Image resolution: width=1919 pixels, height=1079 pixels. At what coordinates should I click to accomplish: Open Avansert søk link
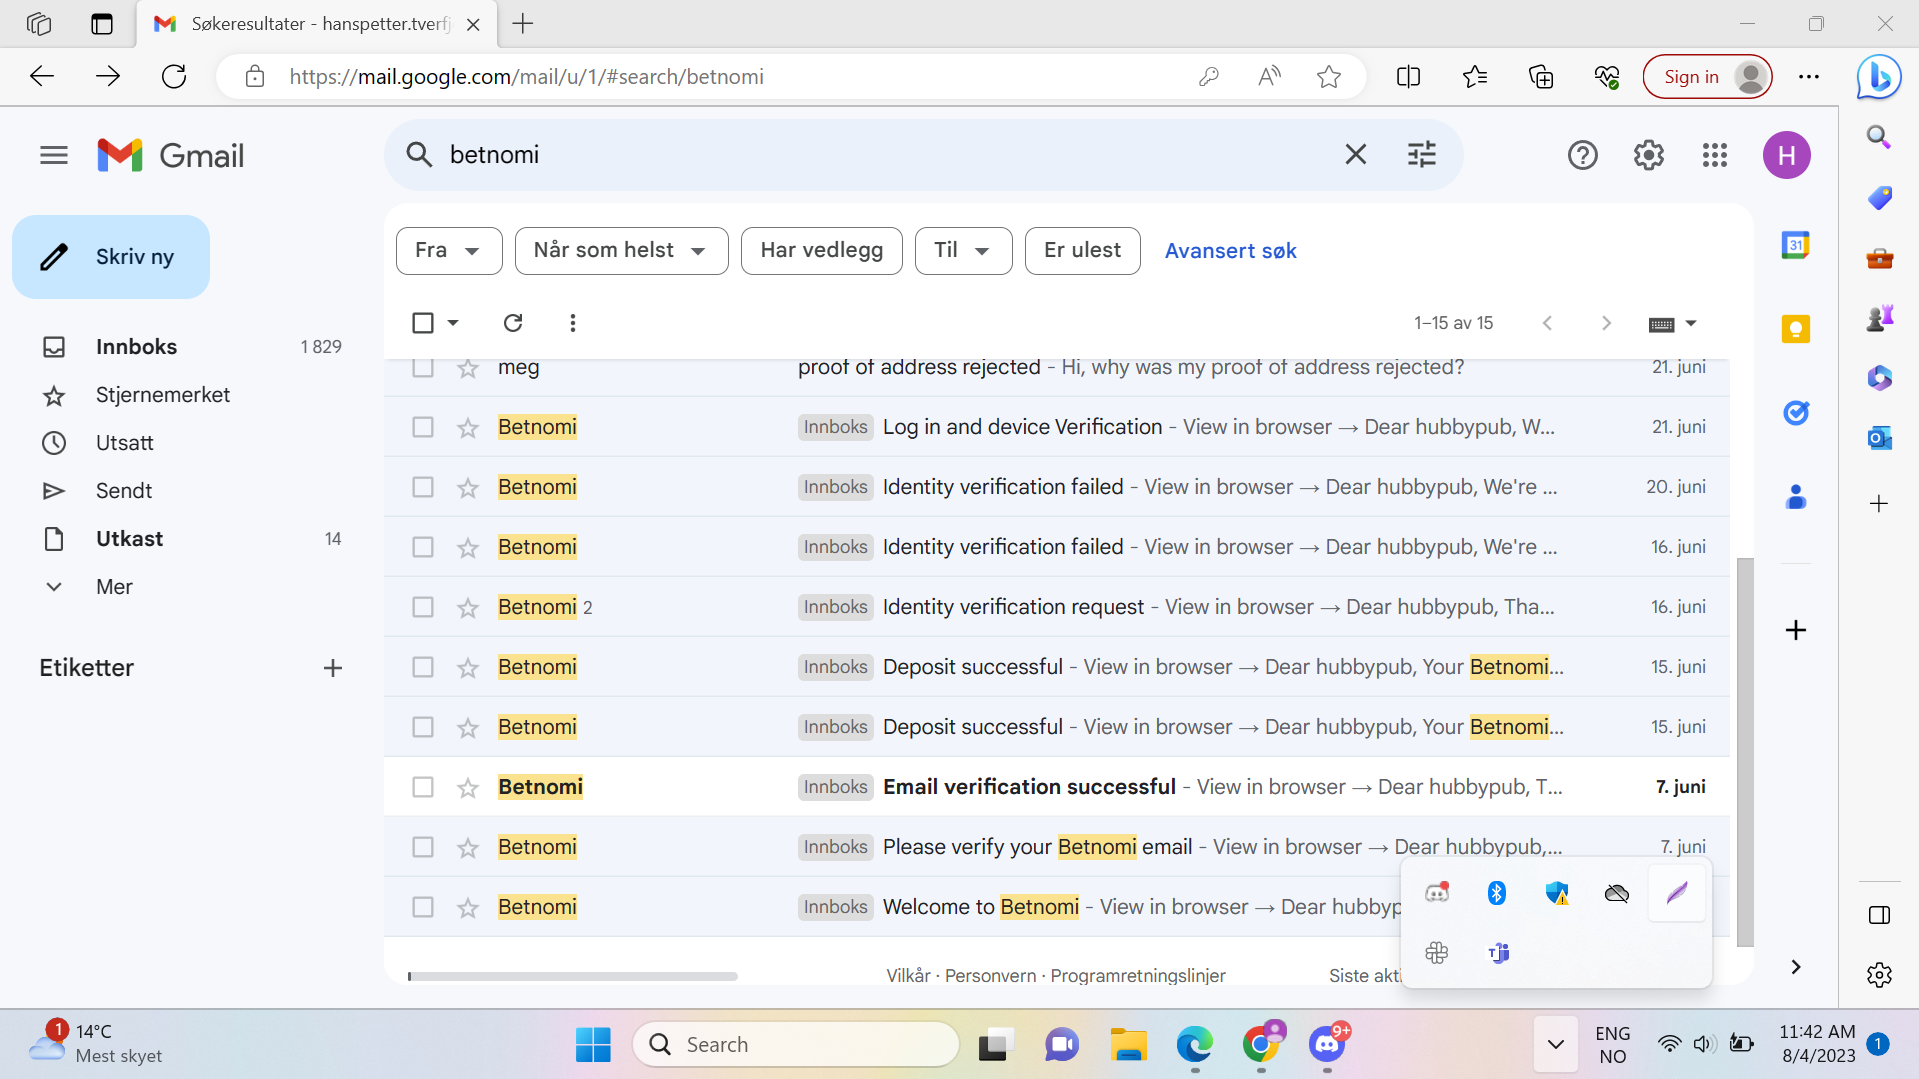pyautogui.click(x=1230, y=251)
